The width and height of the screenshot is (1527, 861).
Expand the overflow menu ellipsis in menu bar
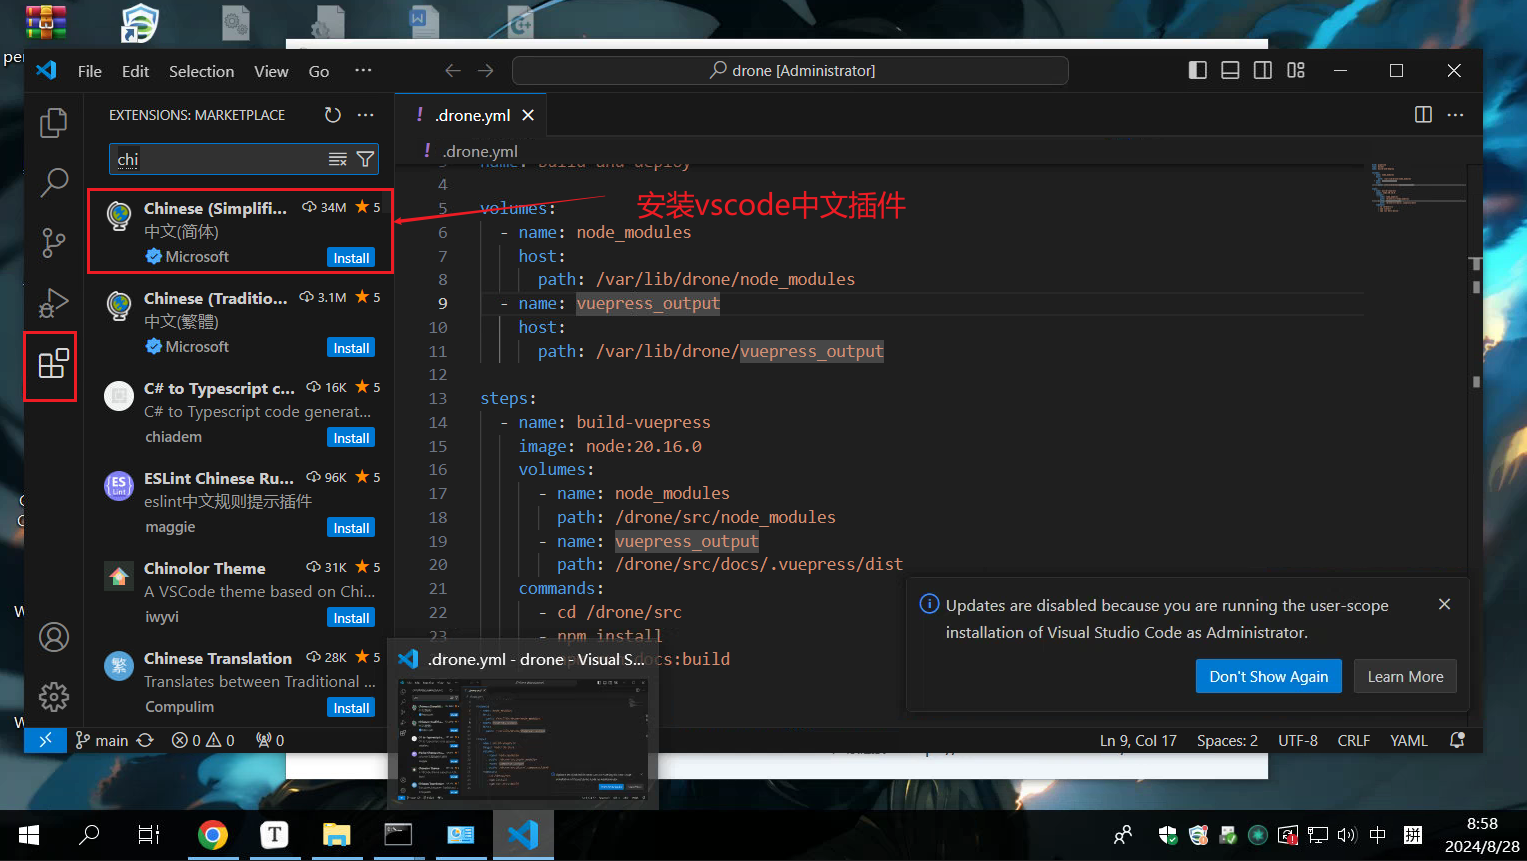pos(363,70)
